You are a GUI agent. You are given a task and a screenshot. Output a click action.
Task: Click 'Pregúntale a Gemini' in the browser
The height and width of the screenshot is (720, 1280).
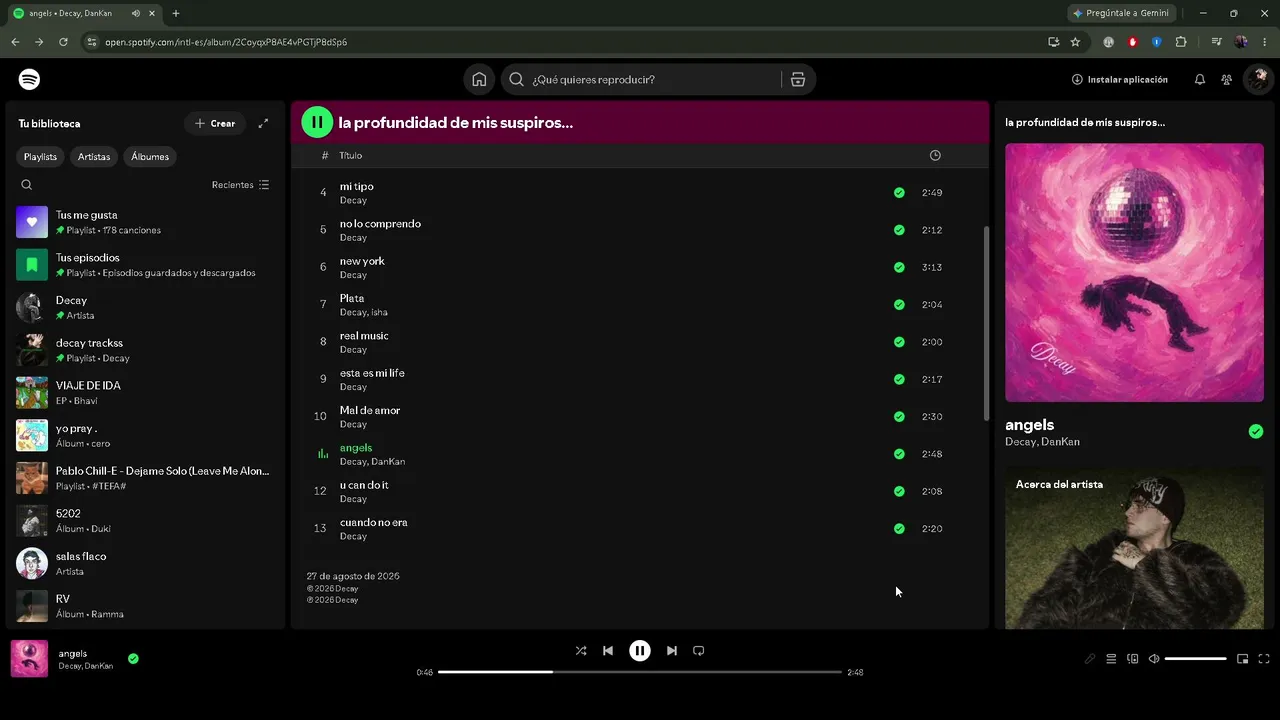[x=1120, y=13]
